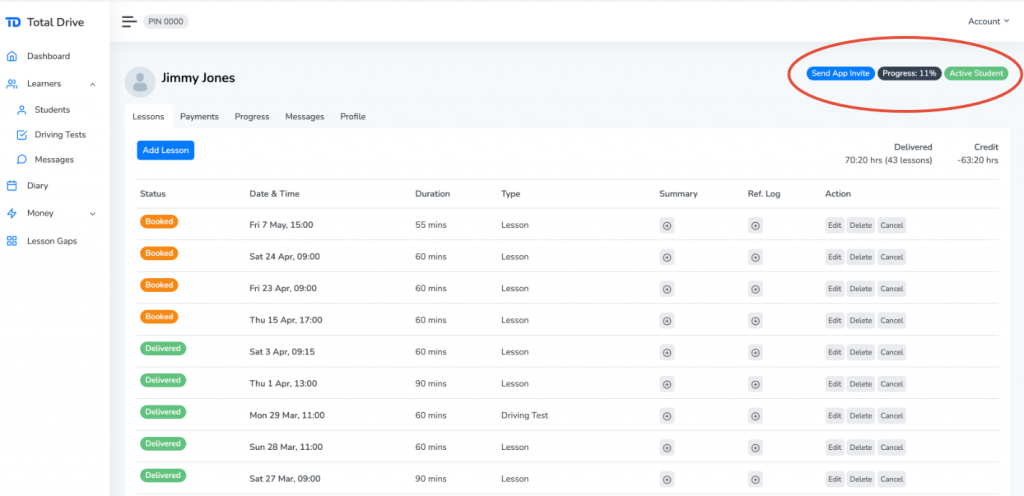Open the Diary calendar icon

coord(12,185)
